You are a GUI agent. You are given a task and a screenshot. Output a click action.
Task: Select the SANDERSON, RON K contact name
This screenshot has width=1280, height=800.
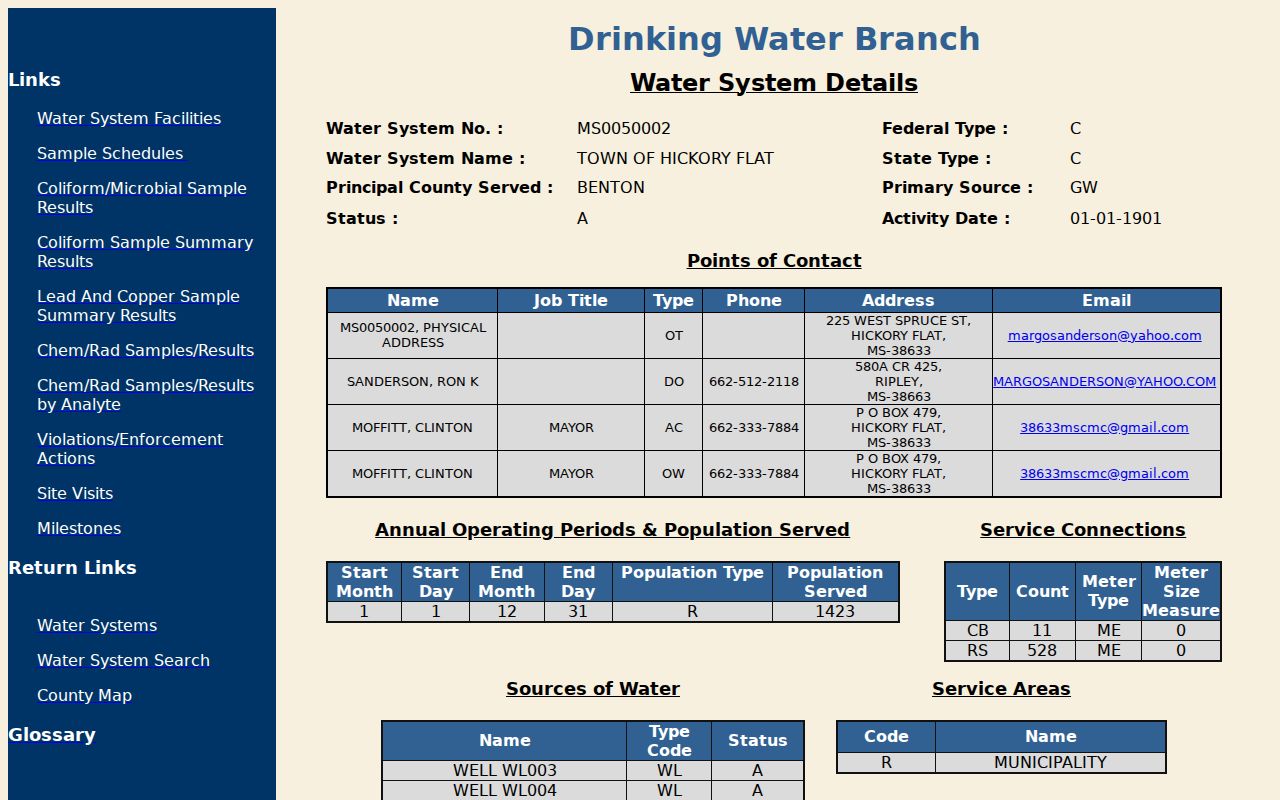tap(412, 382)
